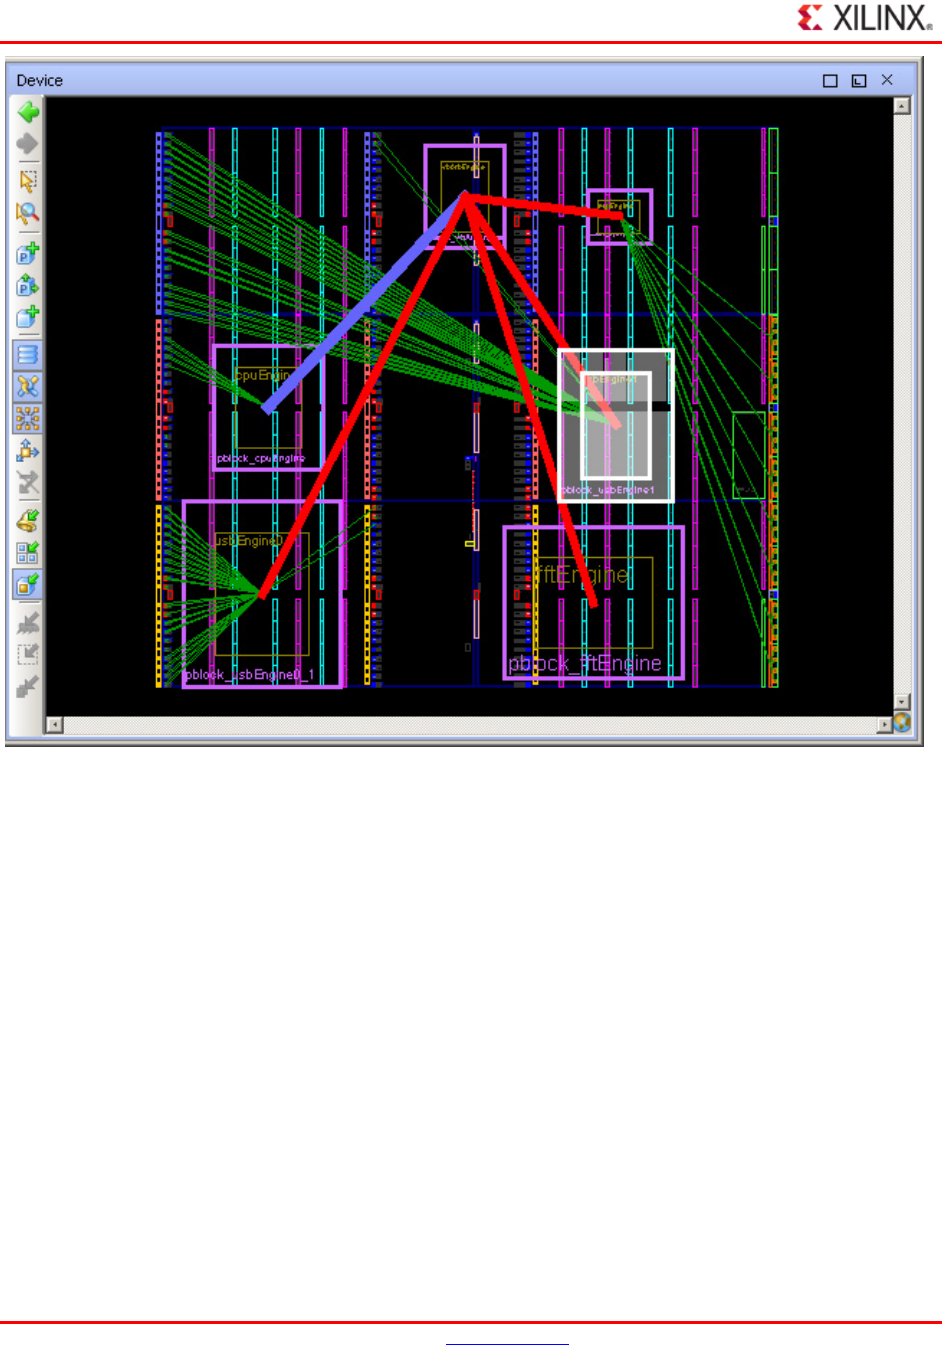The width and height of the screenshot is (942, 1345).
Task: Click the grayed dashed-box arrow icon
Action: tap(28, 655)
